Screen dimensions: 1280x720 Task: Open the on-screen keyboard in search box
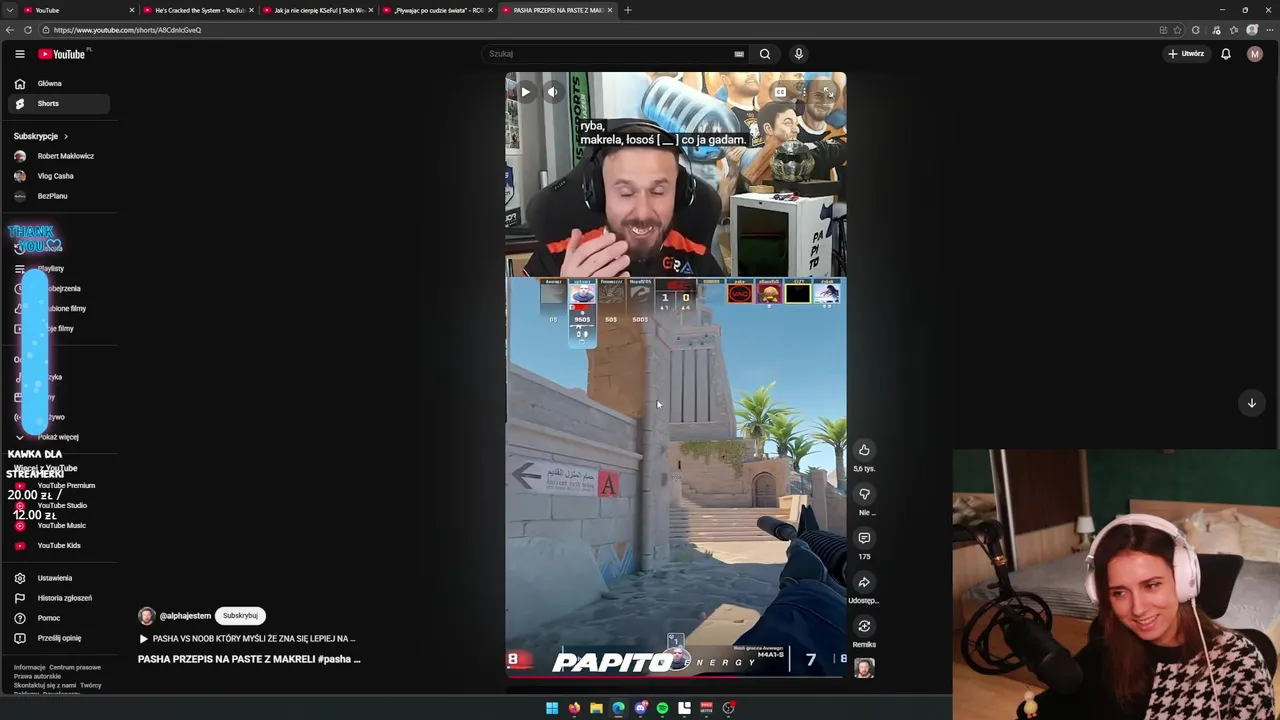point(739,54)
